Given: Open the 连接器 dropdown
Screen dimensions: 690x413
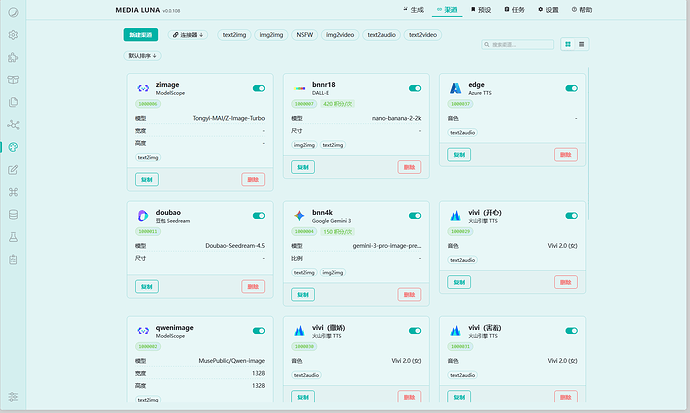Looking at the screenshot, I should pyautogui.click(x=188, y=35).
